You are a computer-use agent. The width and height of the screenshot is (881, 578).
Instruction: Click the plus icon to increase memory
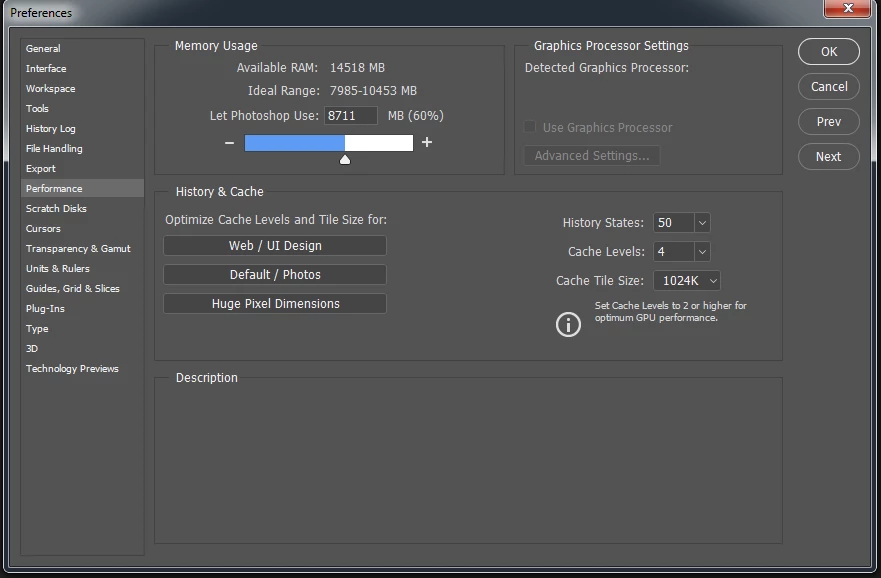pos(427,142)
